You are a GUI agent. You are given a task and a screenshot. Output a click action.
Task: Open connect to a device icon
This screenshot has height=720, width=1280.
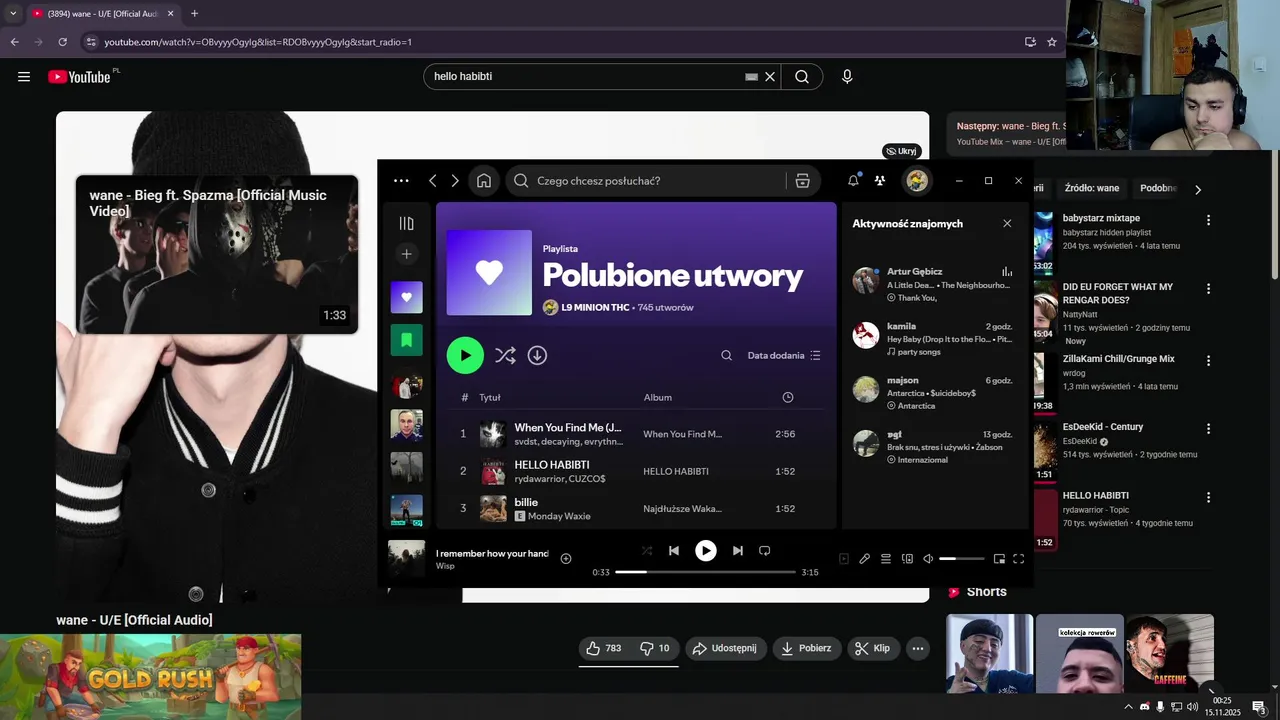[x=907, y=559]
